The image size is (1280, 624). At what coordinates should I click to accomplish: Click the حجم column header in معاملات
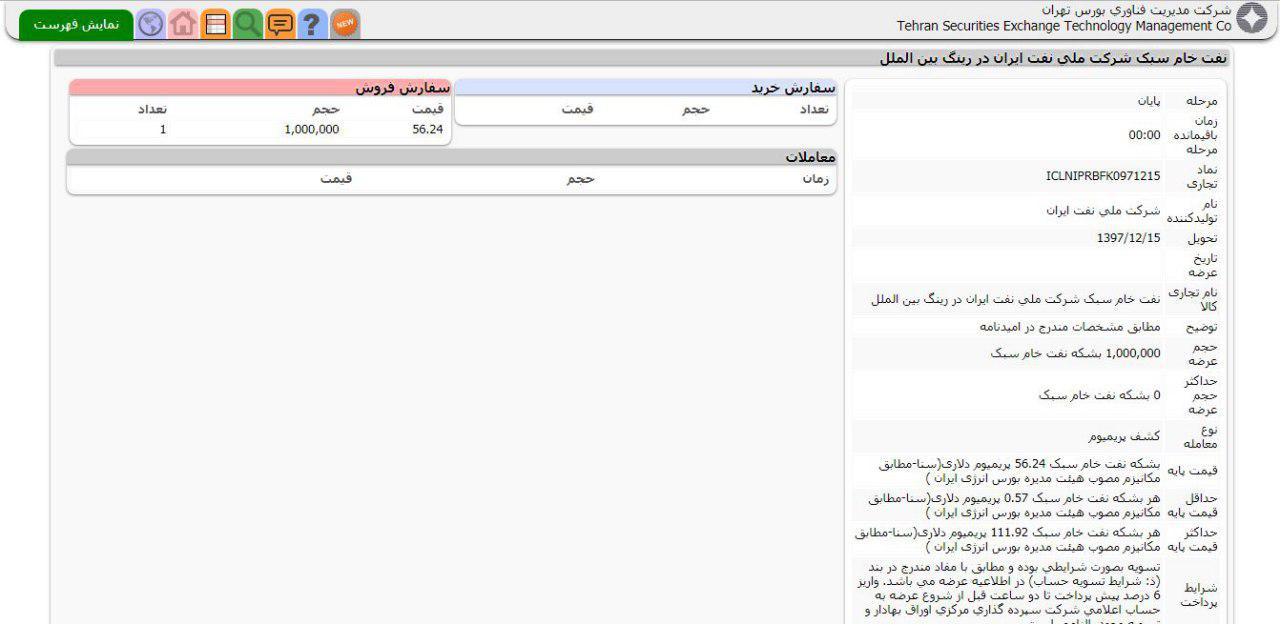click(580, 178)
